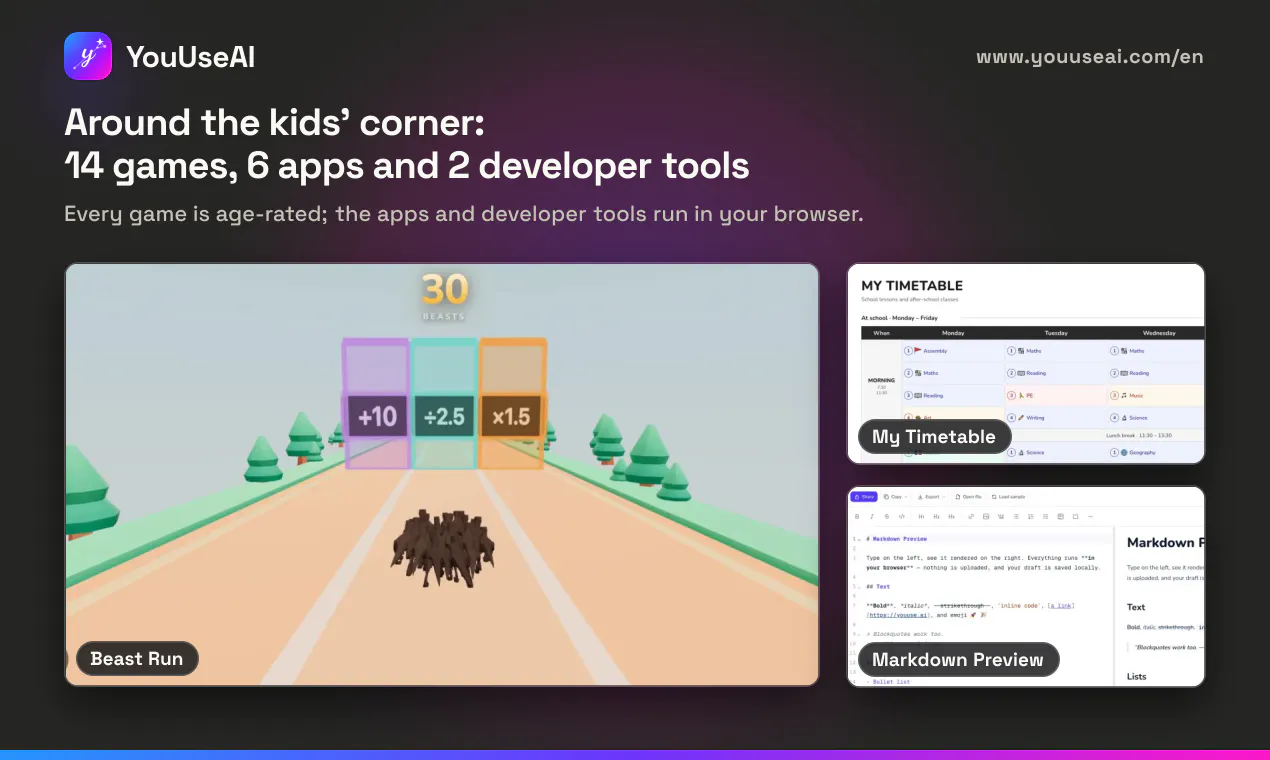Image resolution: width=1270 pixels, height=760 pixels.
Task: Click the herd of beasts on the track
Action: (x=444, y=548)
